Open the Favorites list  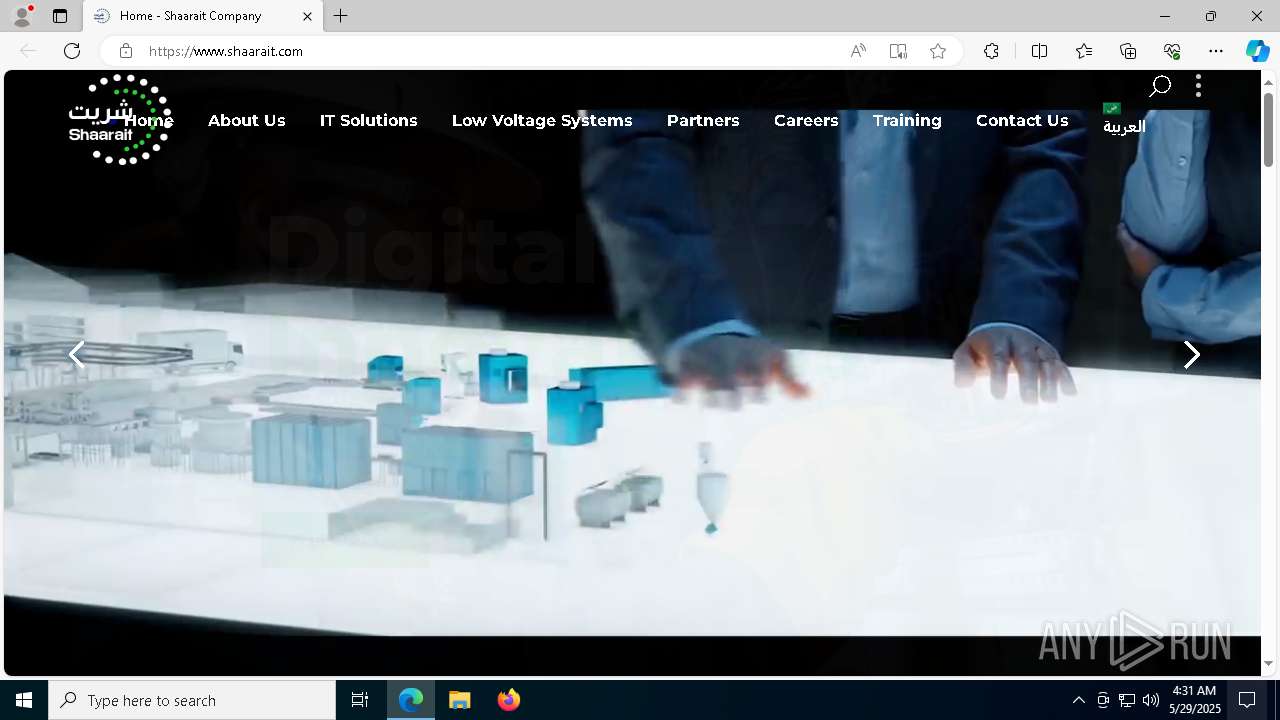[1084, 51]
